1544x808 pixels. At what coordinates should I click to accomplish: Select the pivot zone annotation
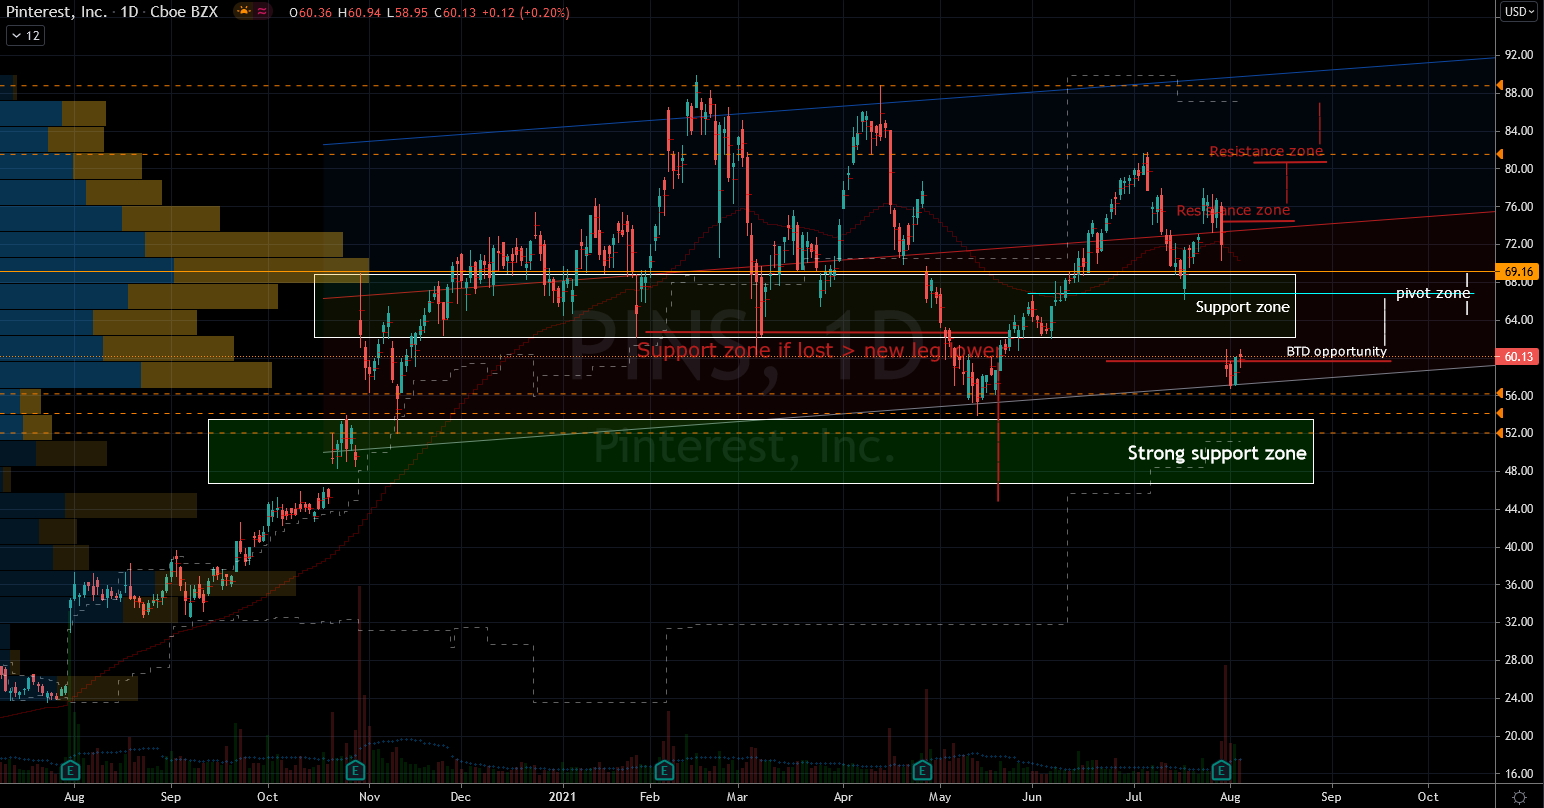[1434, 294]
